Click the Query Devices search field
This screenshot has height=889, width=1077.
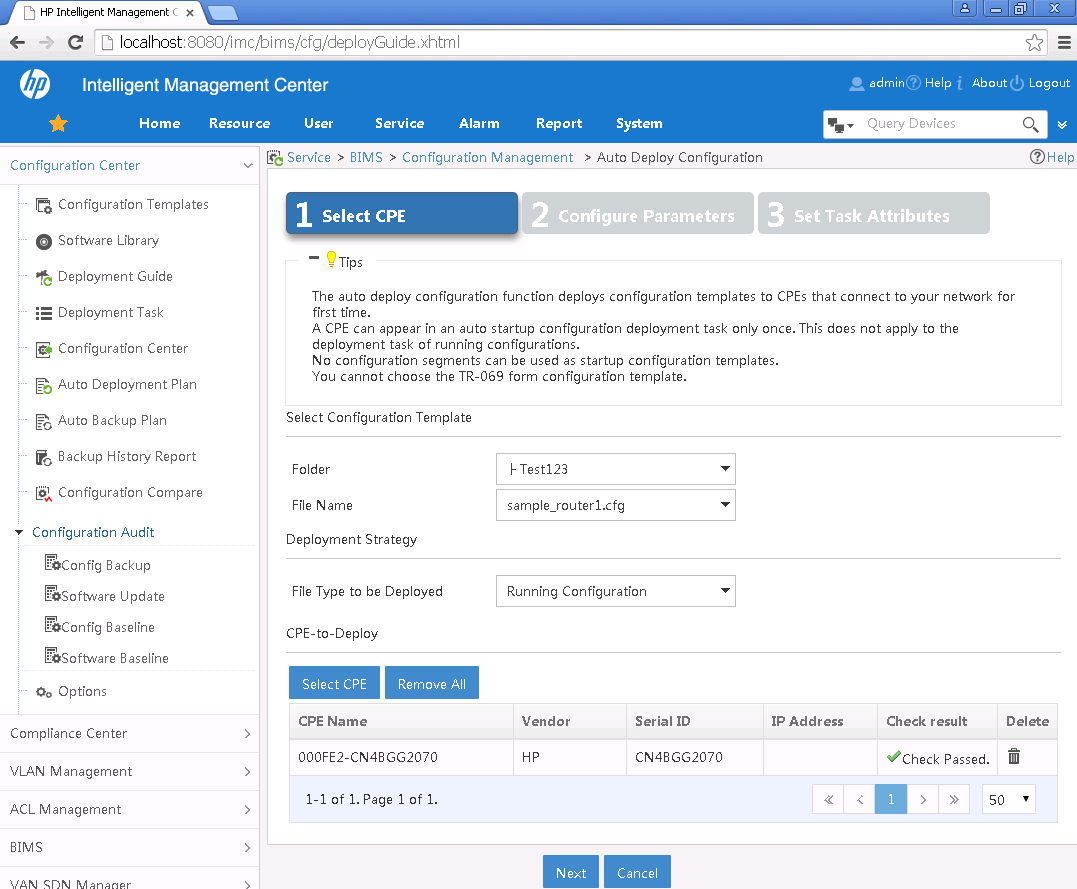coord(938,124)
